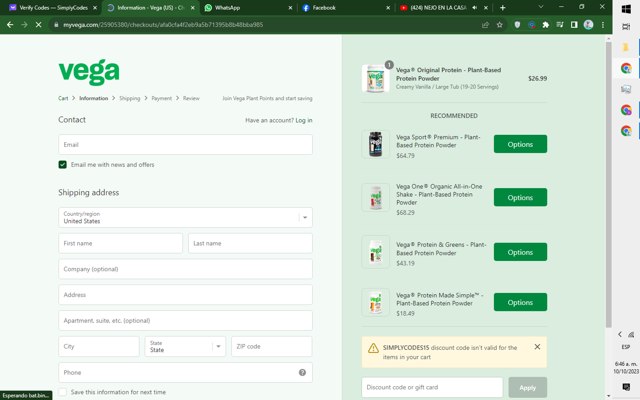The image size is (640, 400).
Task: Click Options for Vega One Organic All-in-One
Action: pyautogui.click(x=520, y=198)
